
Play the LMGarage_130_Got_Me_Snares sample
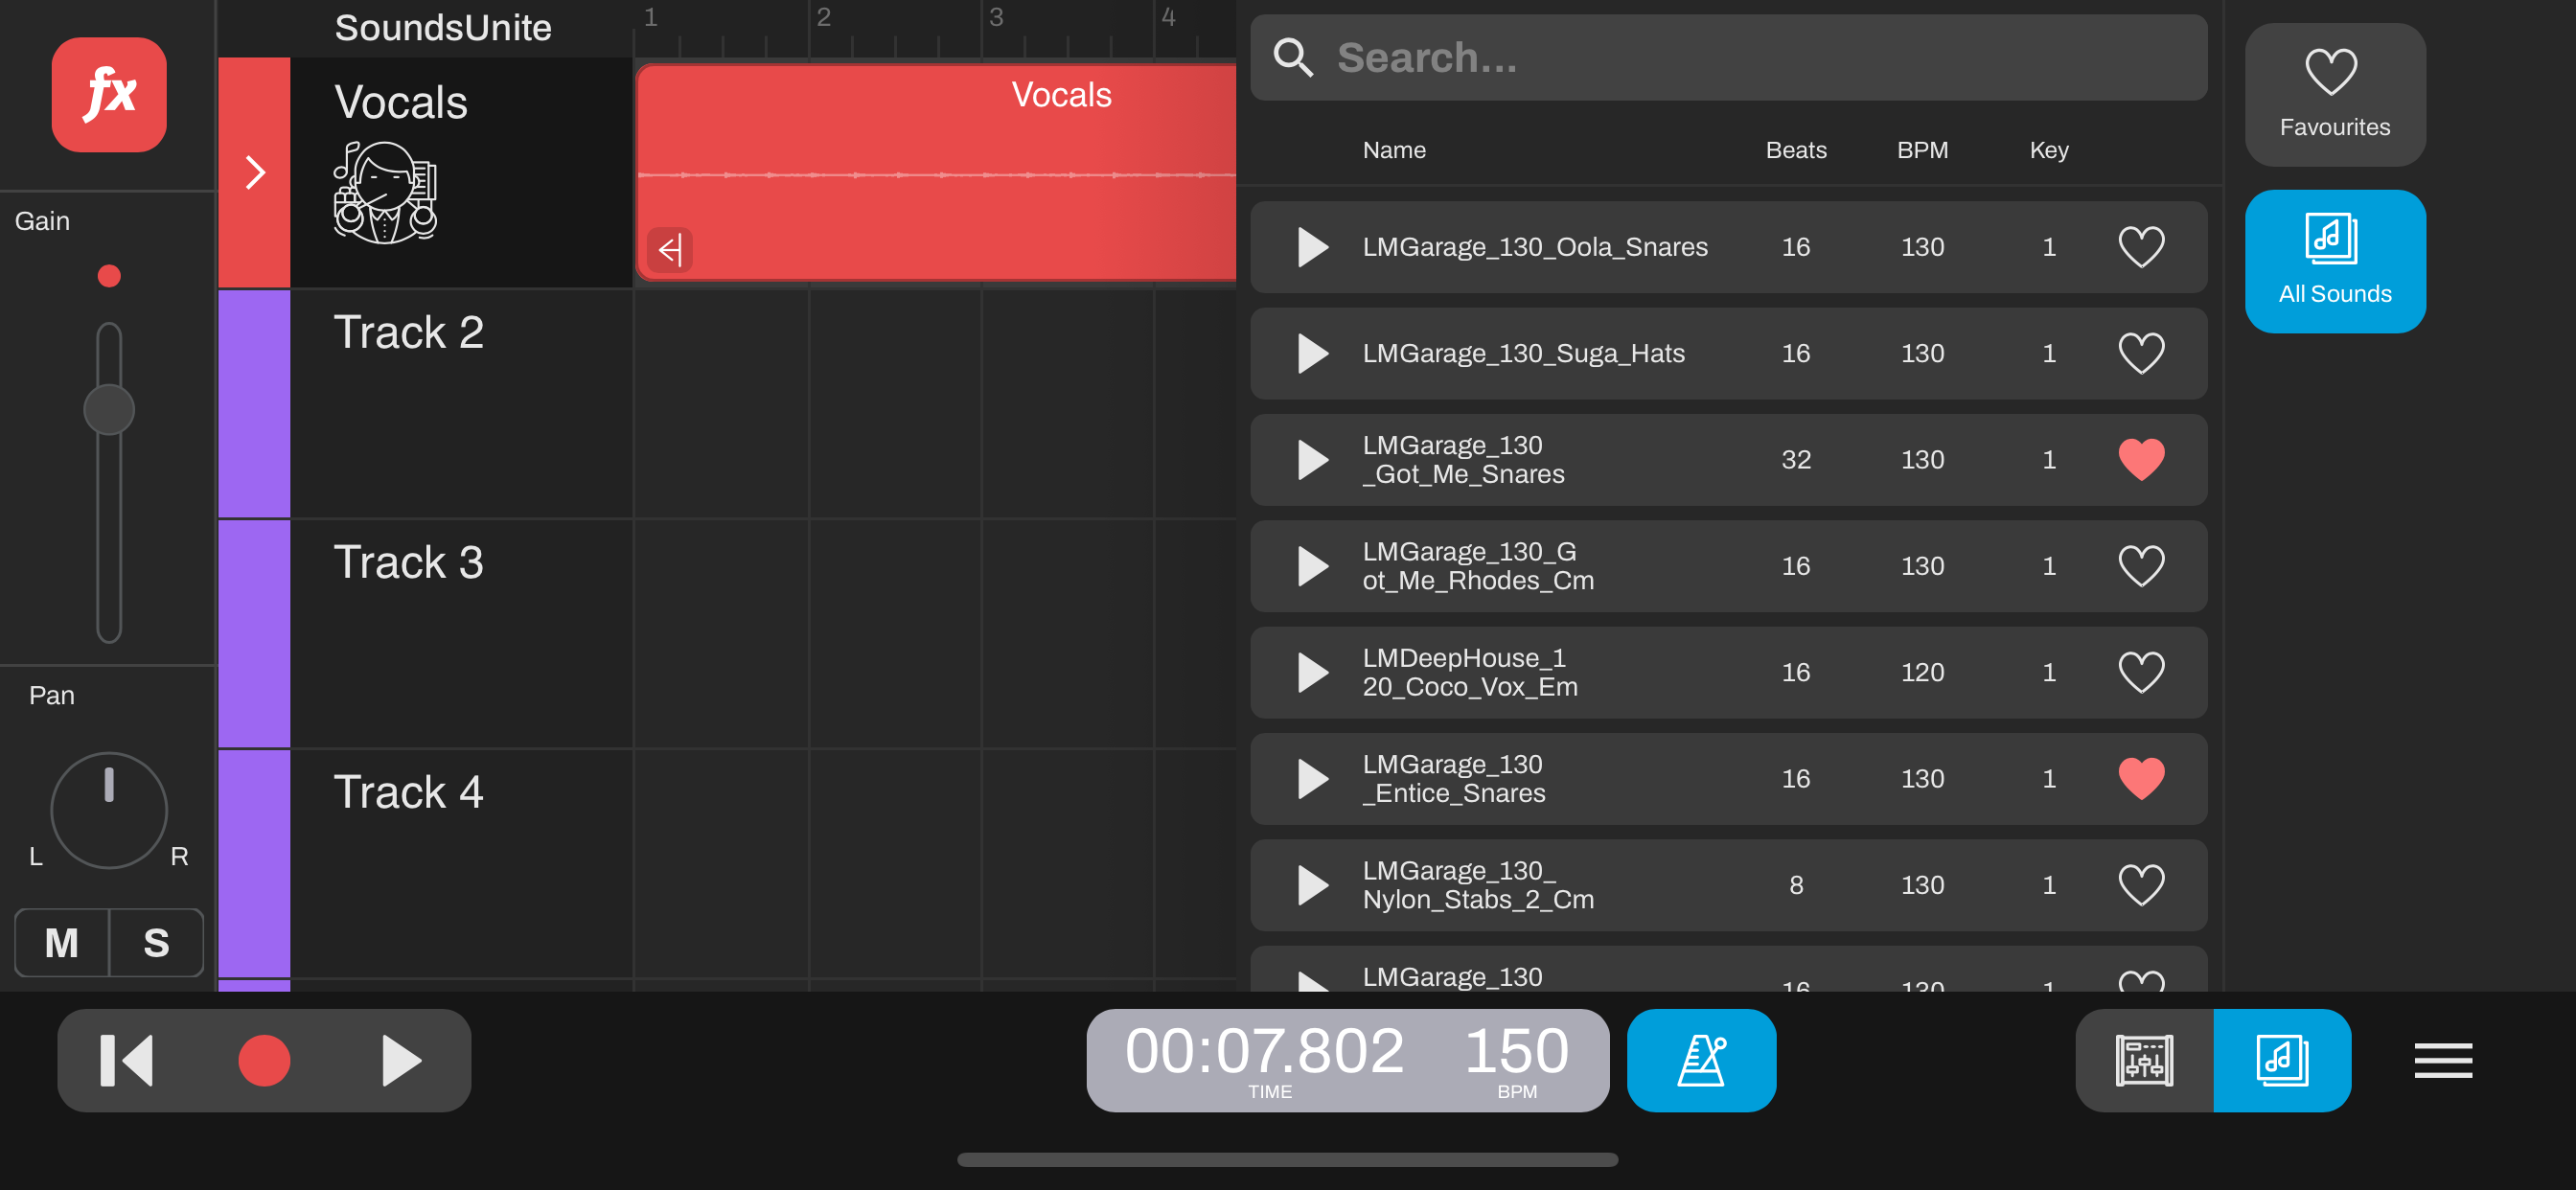click(1312, 460)
